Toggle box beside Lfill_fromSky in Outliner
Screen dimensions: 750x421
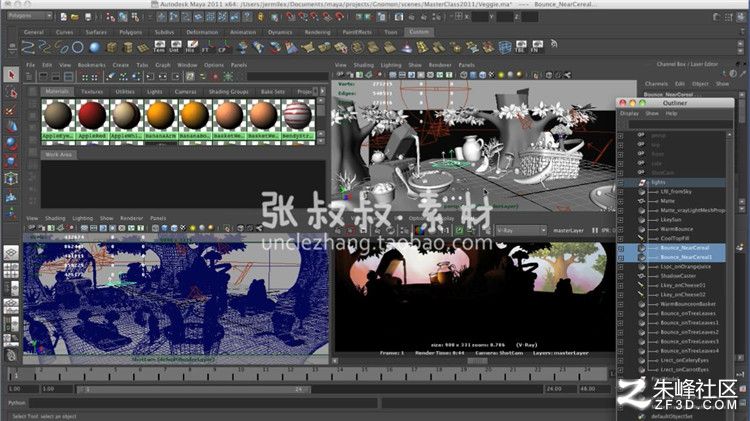(x=620, y=192)
